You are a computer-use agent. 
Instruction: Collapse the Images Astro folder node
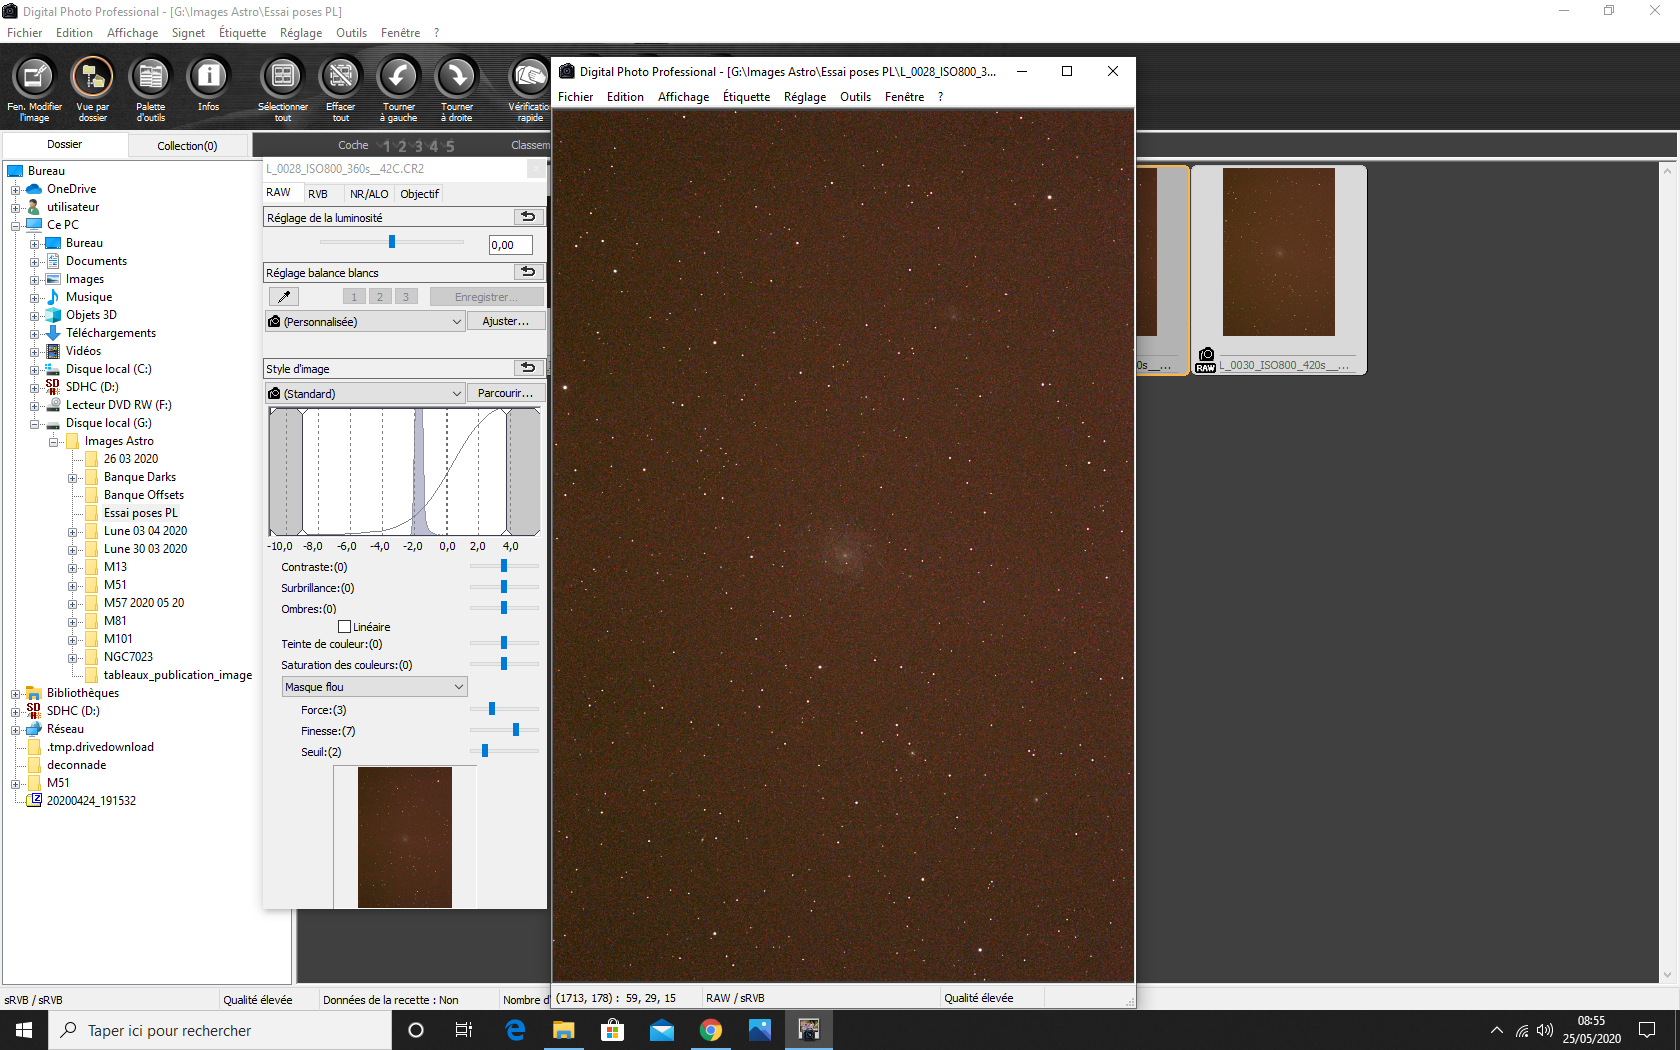54,442
